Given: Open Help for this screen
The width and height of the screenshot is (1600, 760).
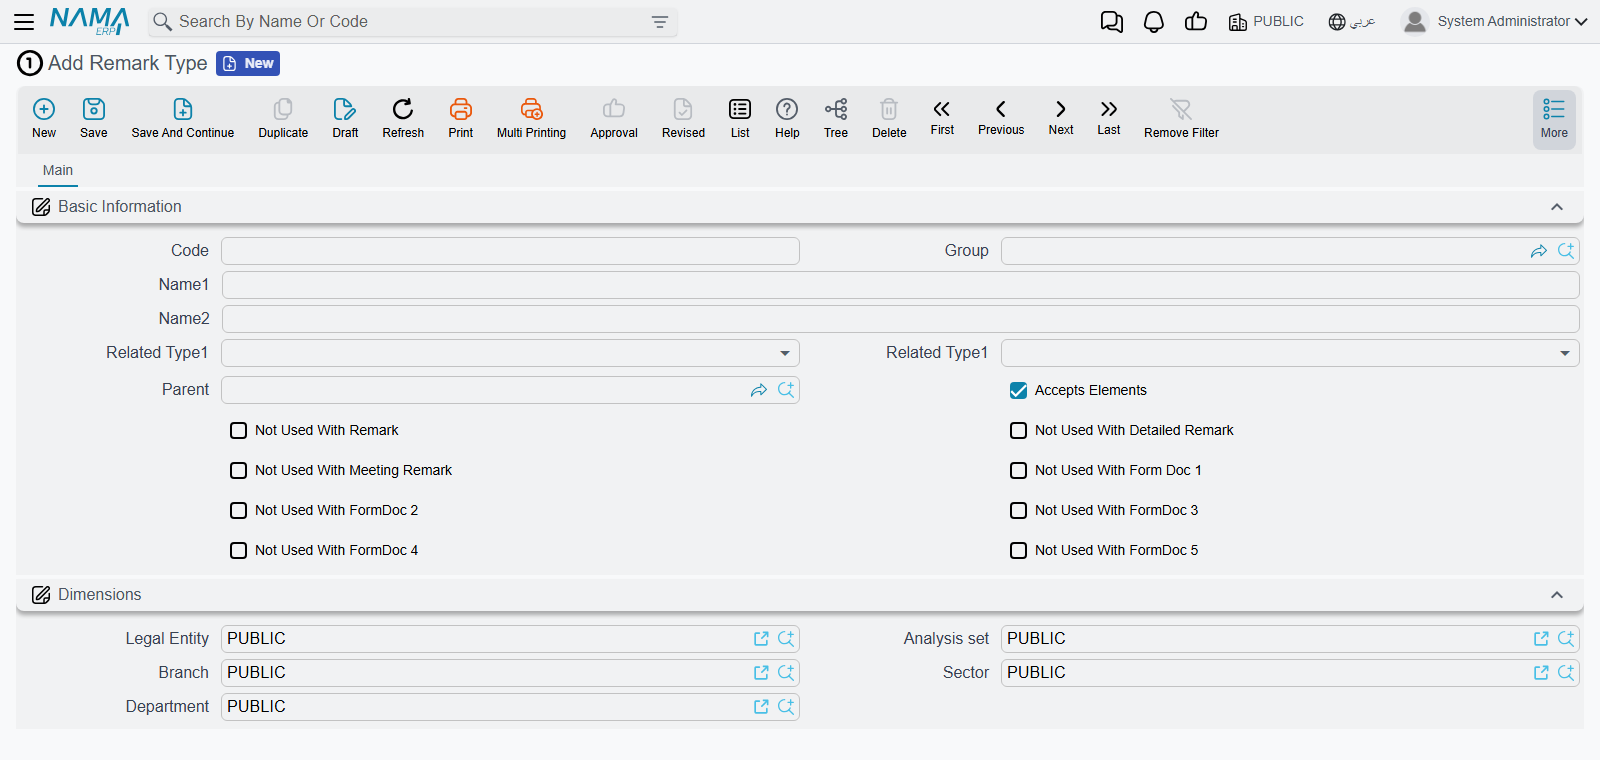Looking at the screenshot, I should point(787,109).
